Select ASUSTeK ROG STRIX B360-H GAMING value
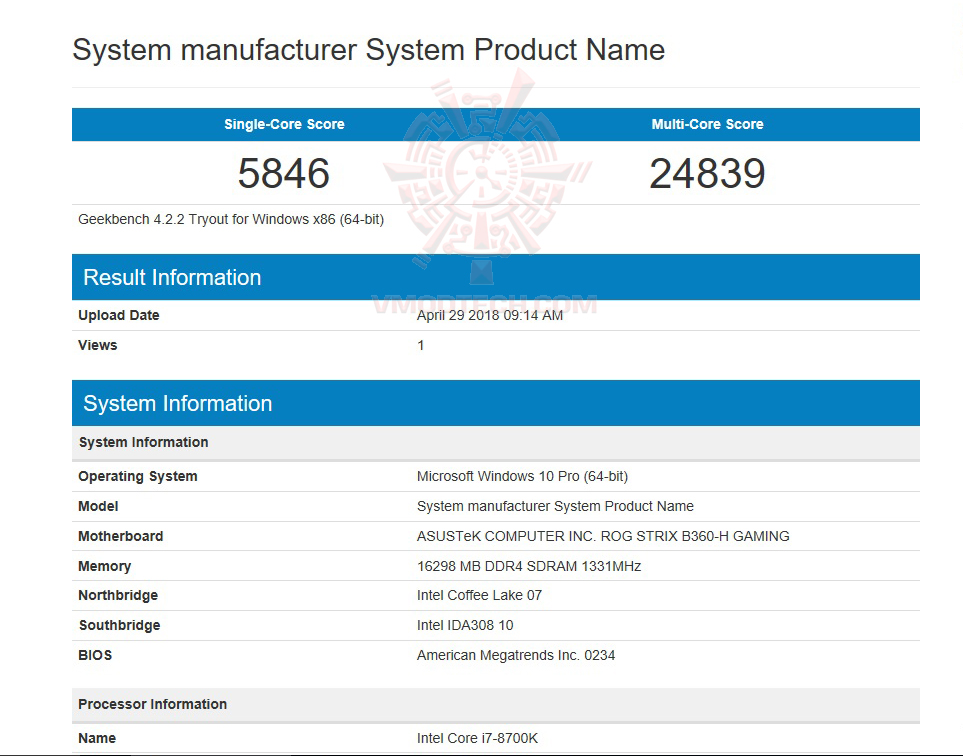This screenshot has width=963, height=756. click(603, 536)
